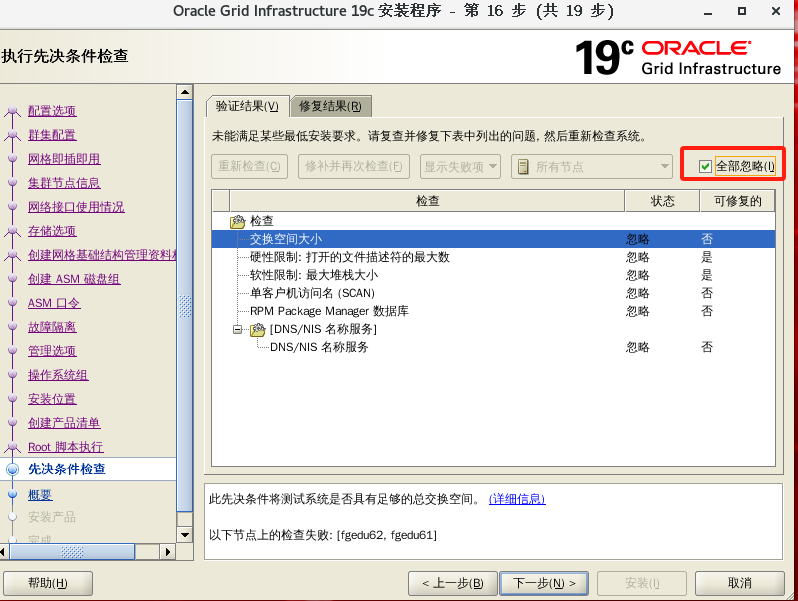This screenshot has width=798, height=601.
Task: Click the sidebar scroll down arrow
Action: 185,535
